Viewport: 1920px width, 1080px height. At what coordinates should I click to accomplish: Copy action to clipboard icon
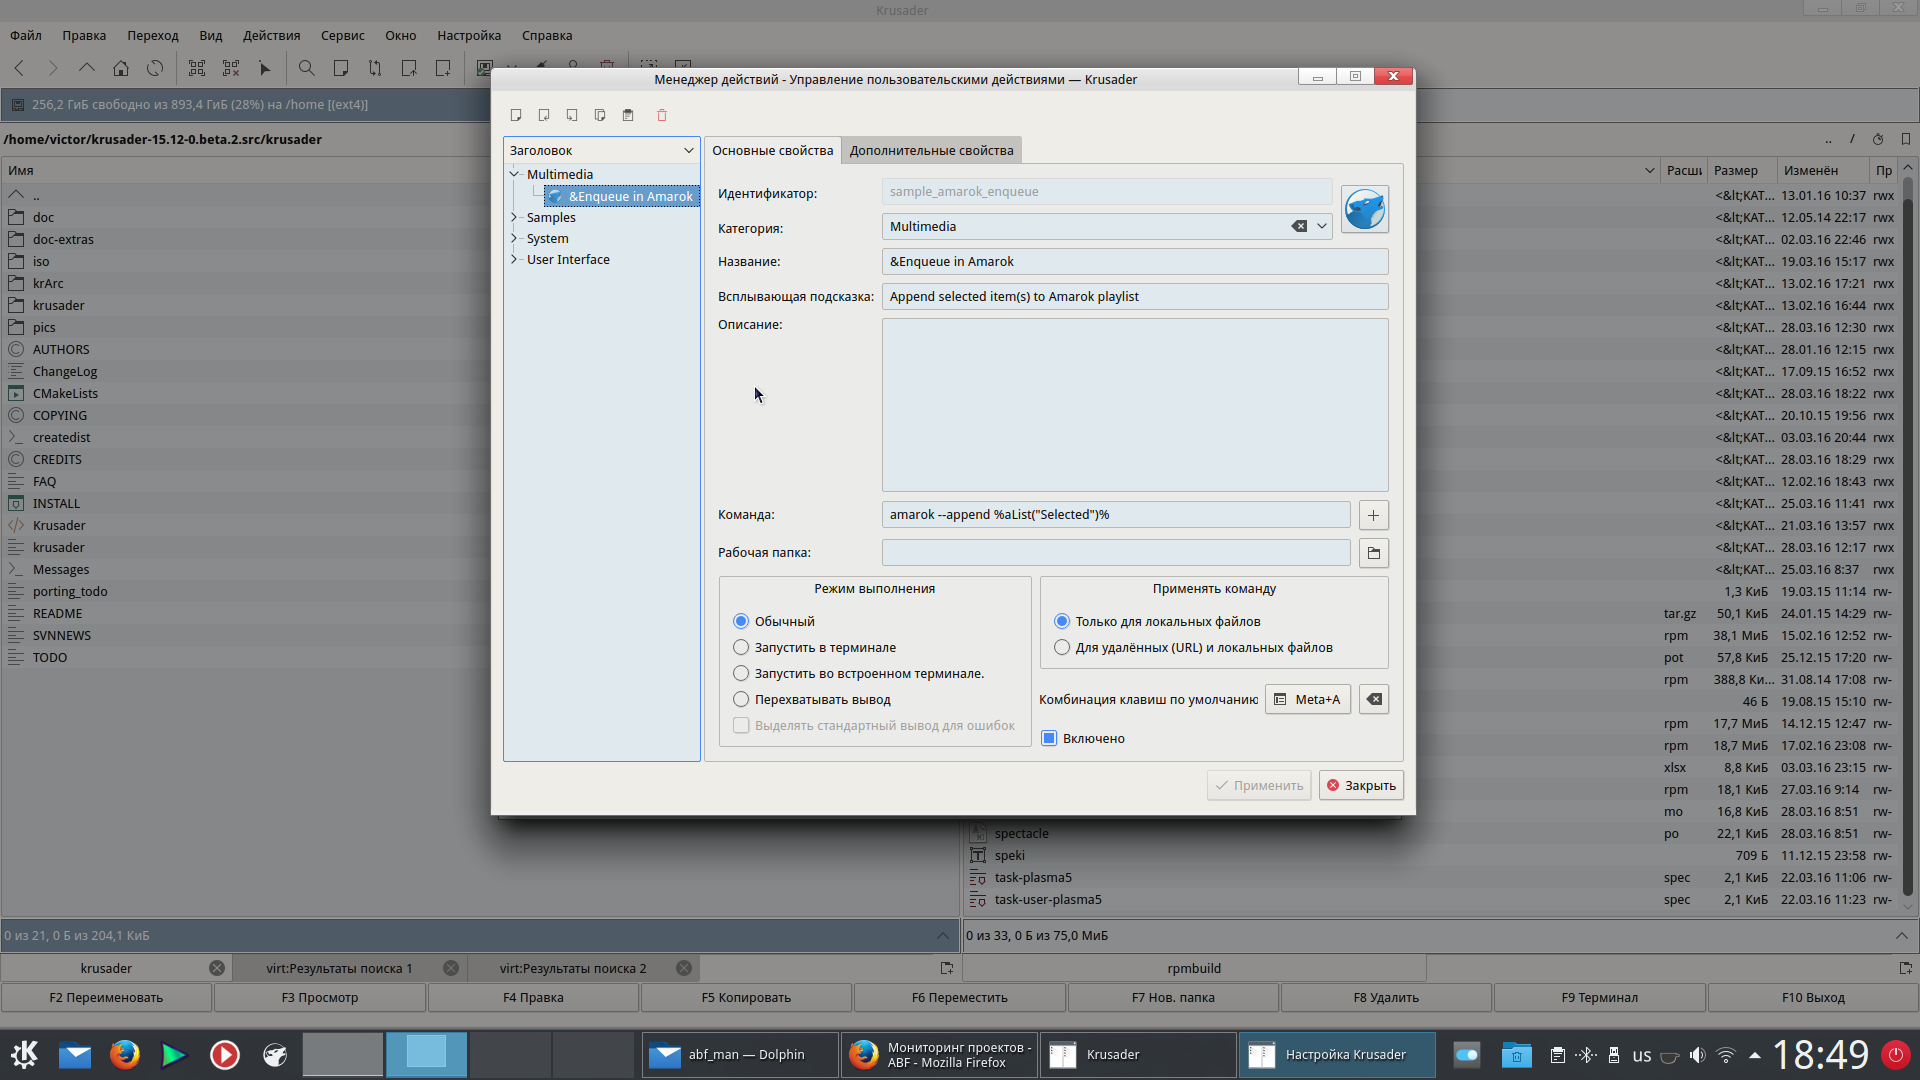[600, 115]
